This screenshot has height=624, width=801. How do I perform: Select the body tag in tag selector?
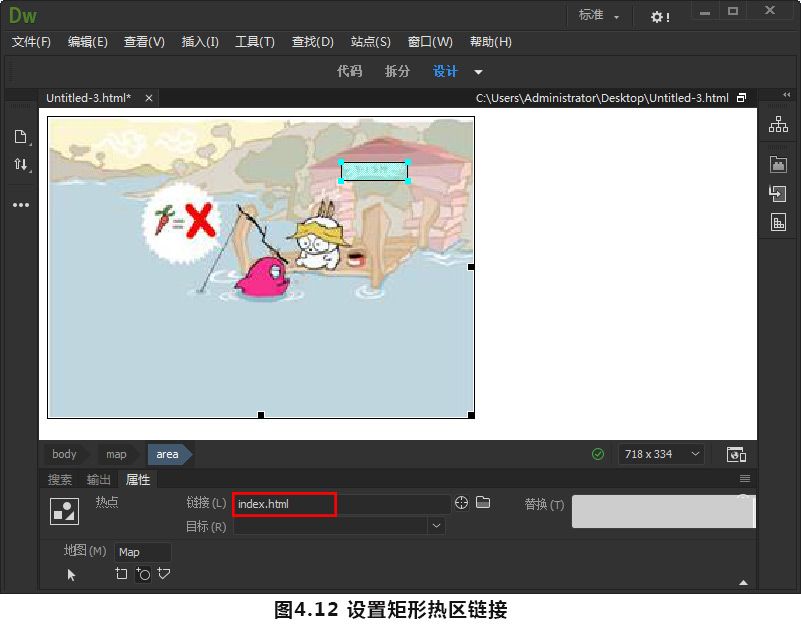[64, 454]
